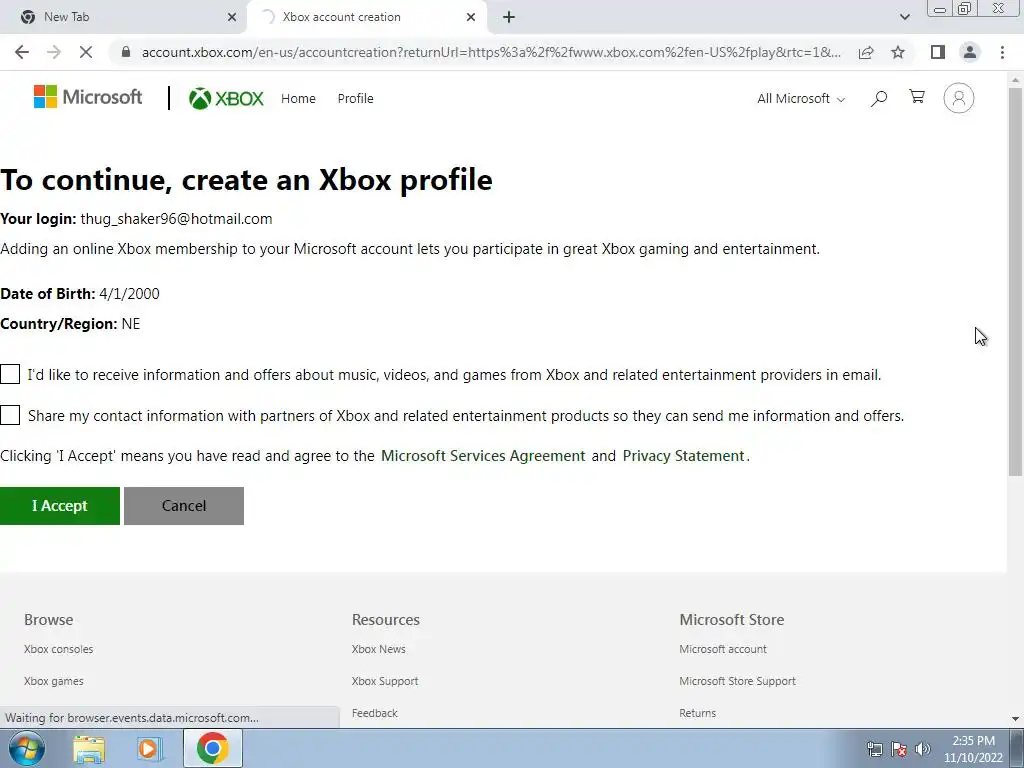
Task: Click the address bar URL field
Action: 491,52
